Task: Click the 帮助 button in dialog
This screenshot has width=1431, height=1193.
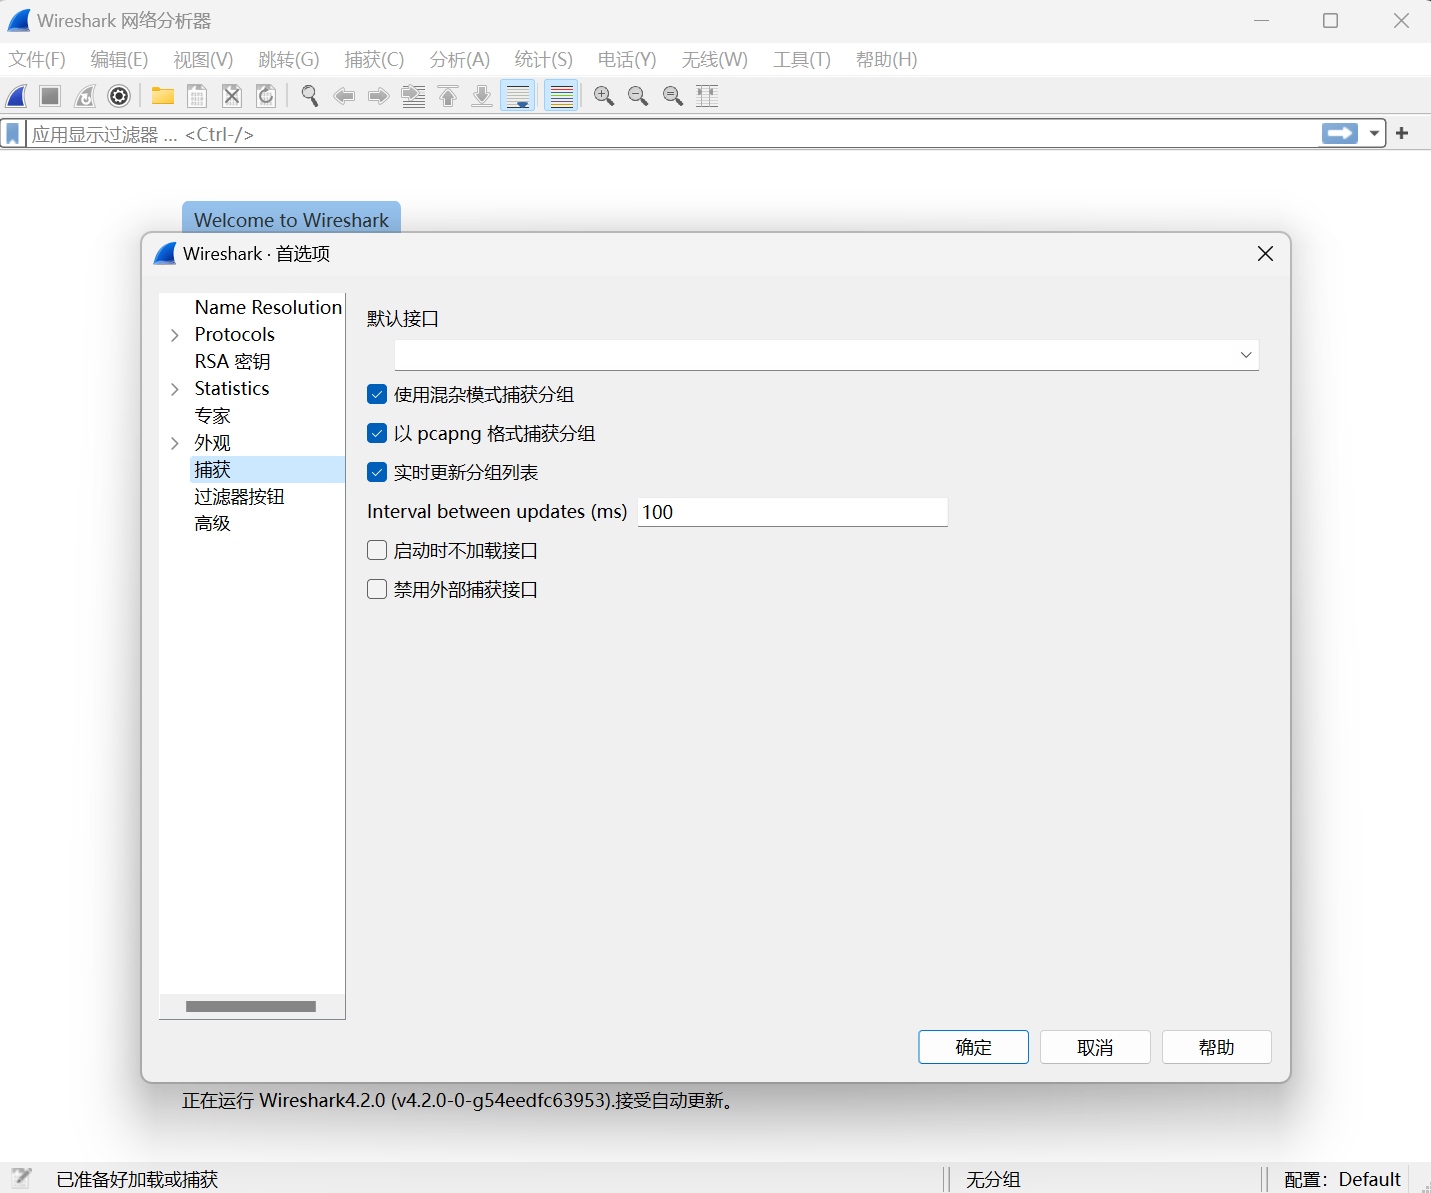Action: [x=1216, y=1047]
